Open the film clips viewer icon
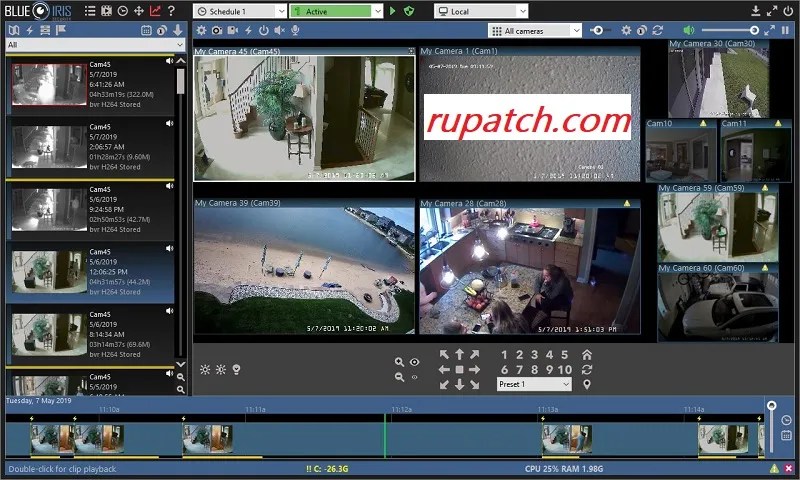The height and width of the screenshot is (480, 800). point(106,11)
